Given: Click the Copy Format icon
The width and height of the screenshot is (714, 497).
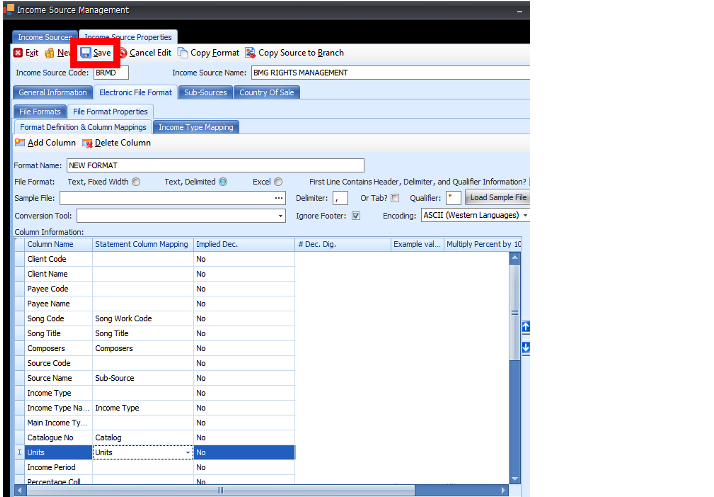Looking at the screenshot, I should (x=183, y=53).
